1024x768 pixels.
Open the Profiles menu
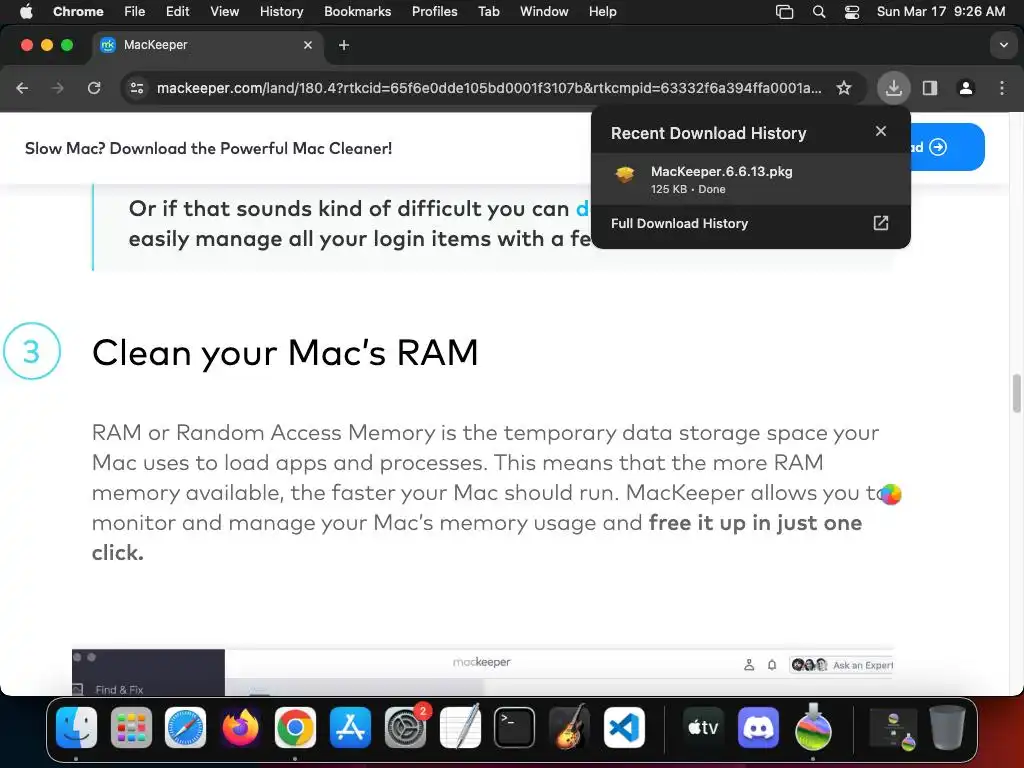point(434,11)
